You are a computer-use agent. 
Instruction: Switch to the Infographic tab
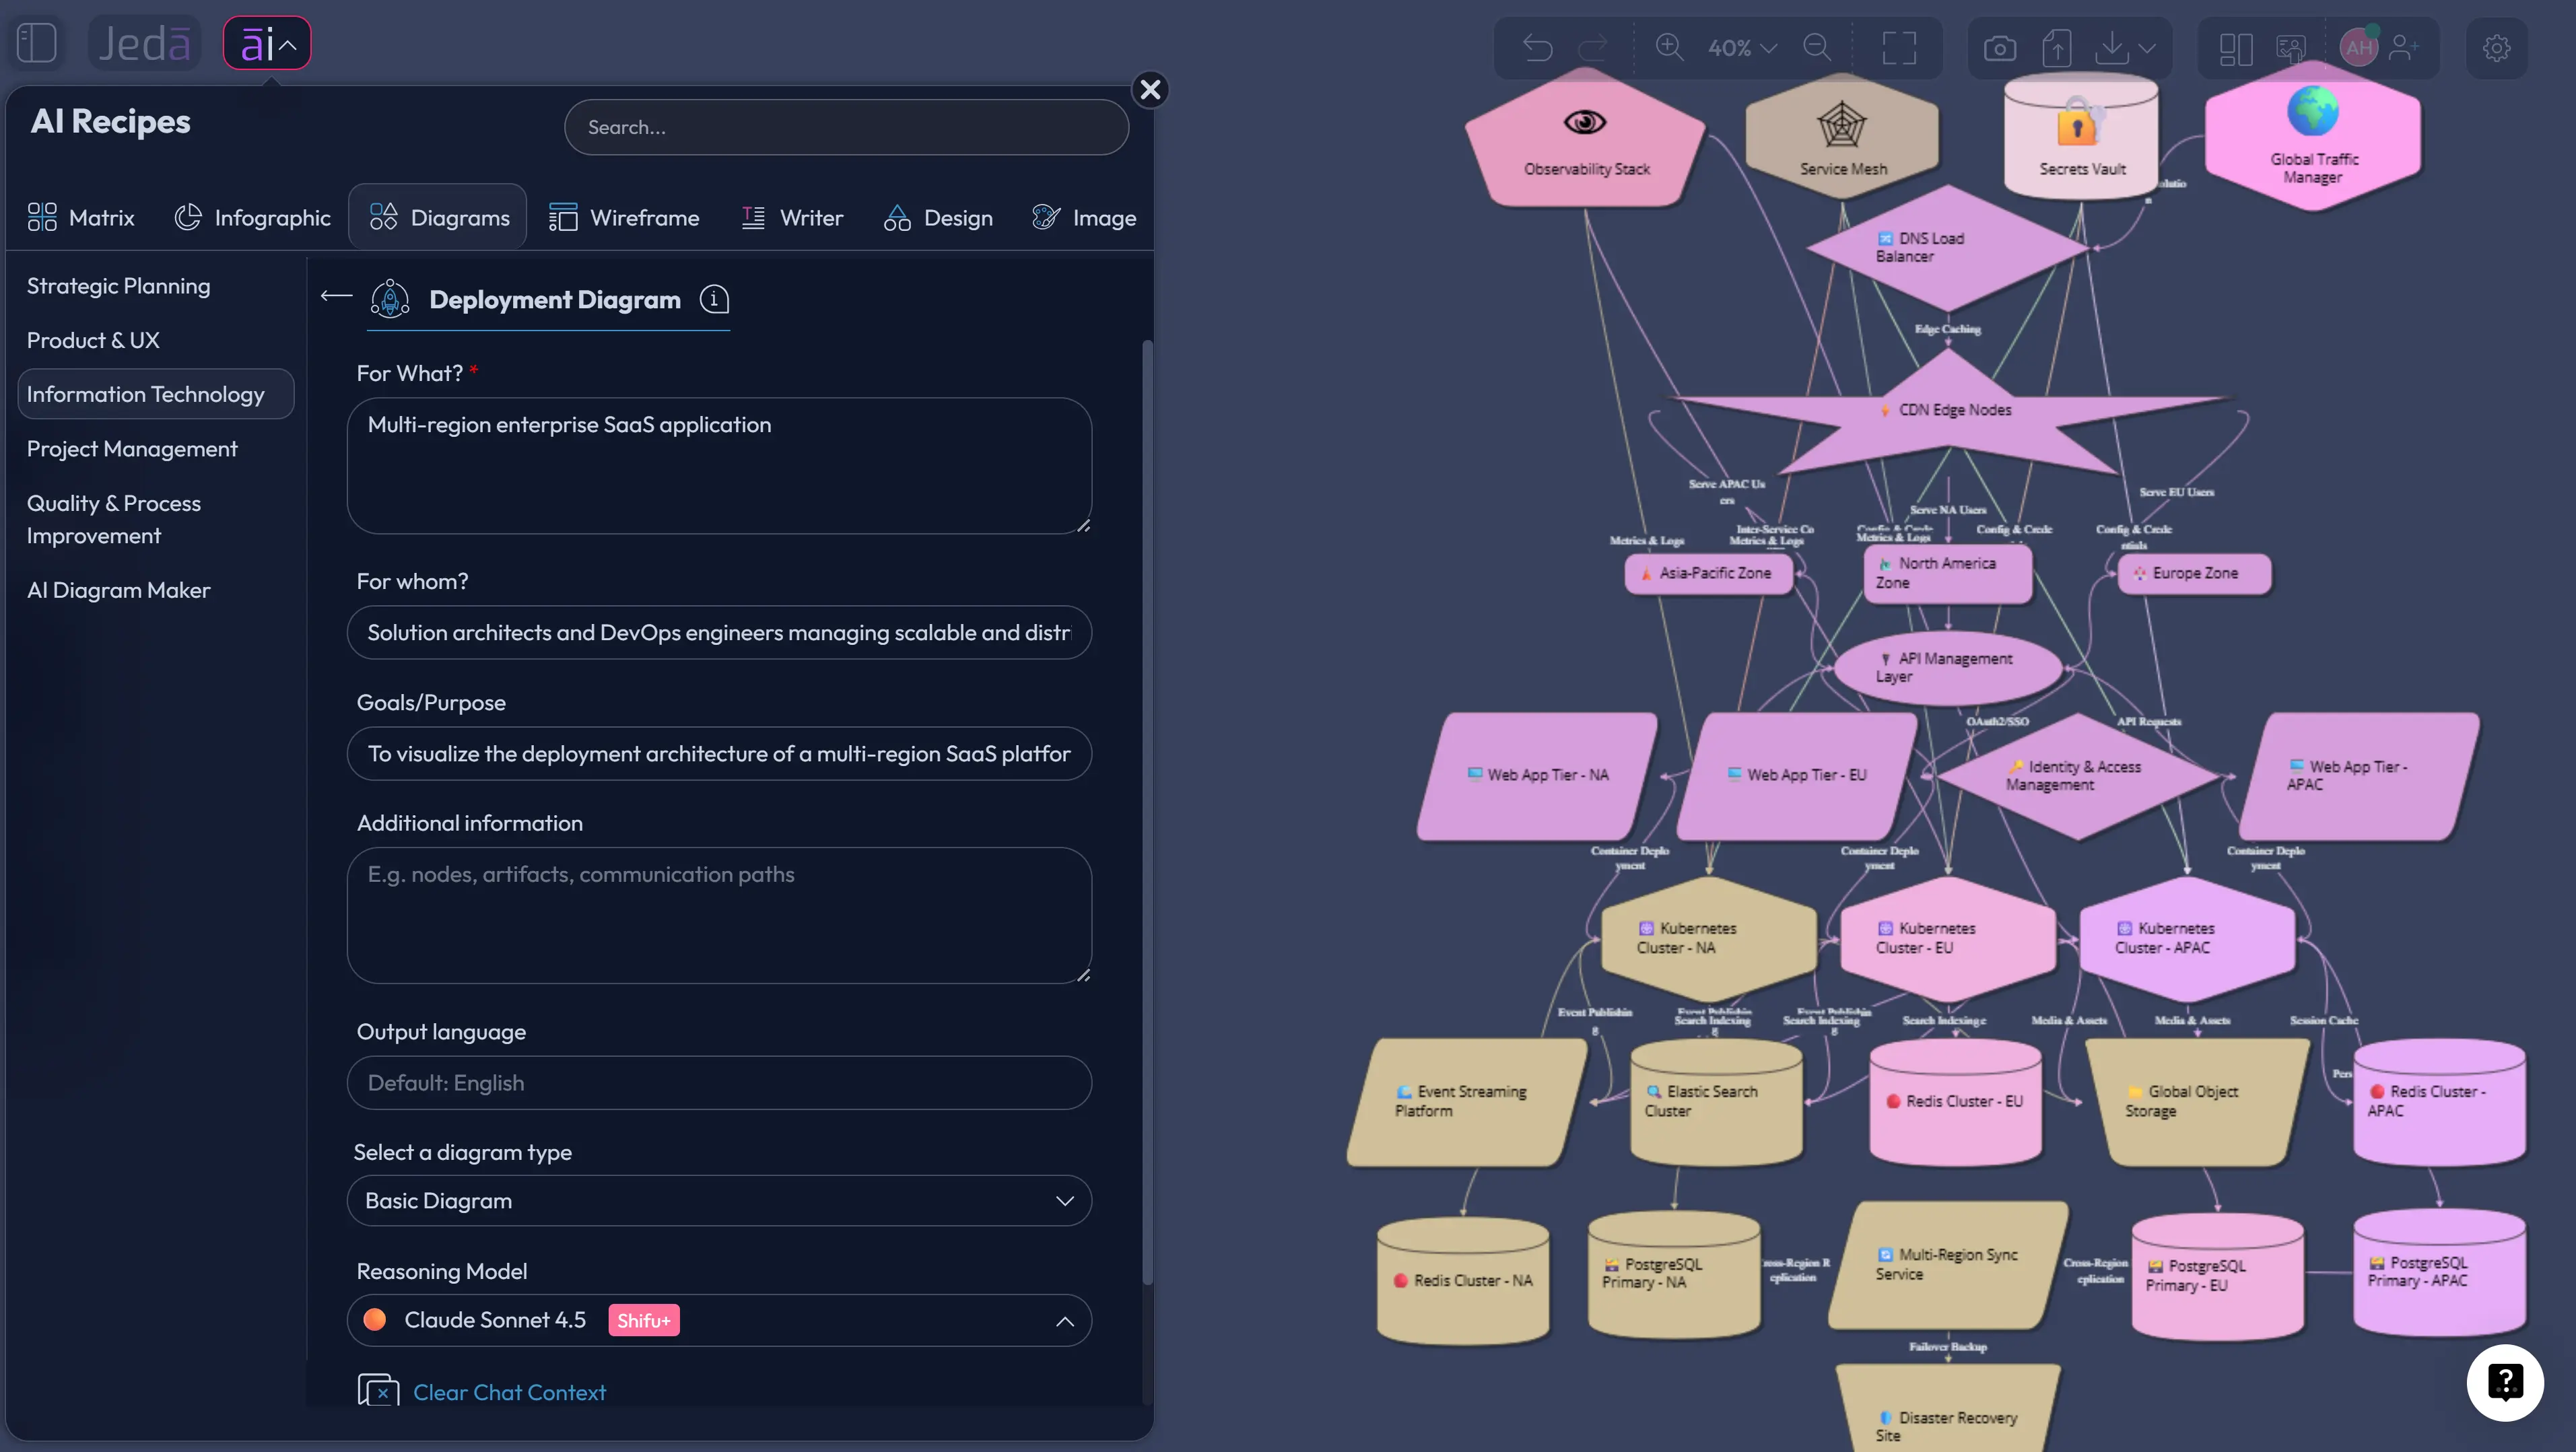(x=252, y=217)
